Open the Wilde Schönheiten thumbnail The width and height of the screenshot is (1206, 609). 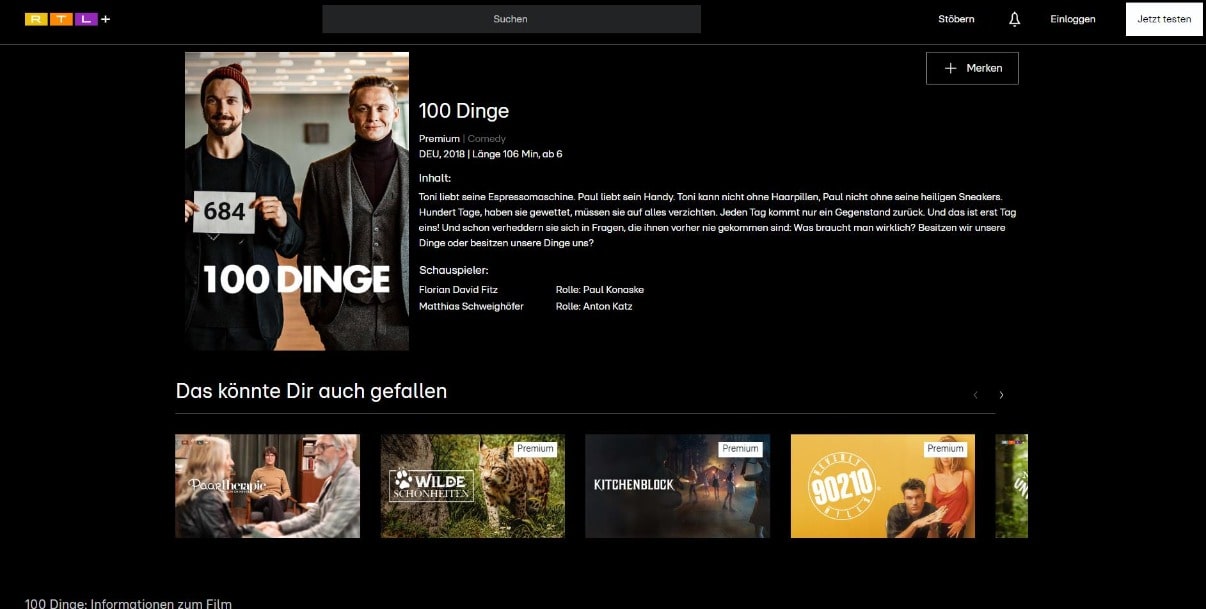click(472, 486)
